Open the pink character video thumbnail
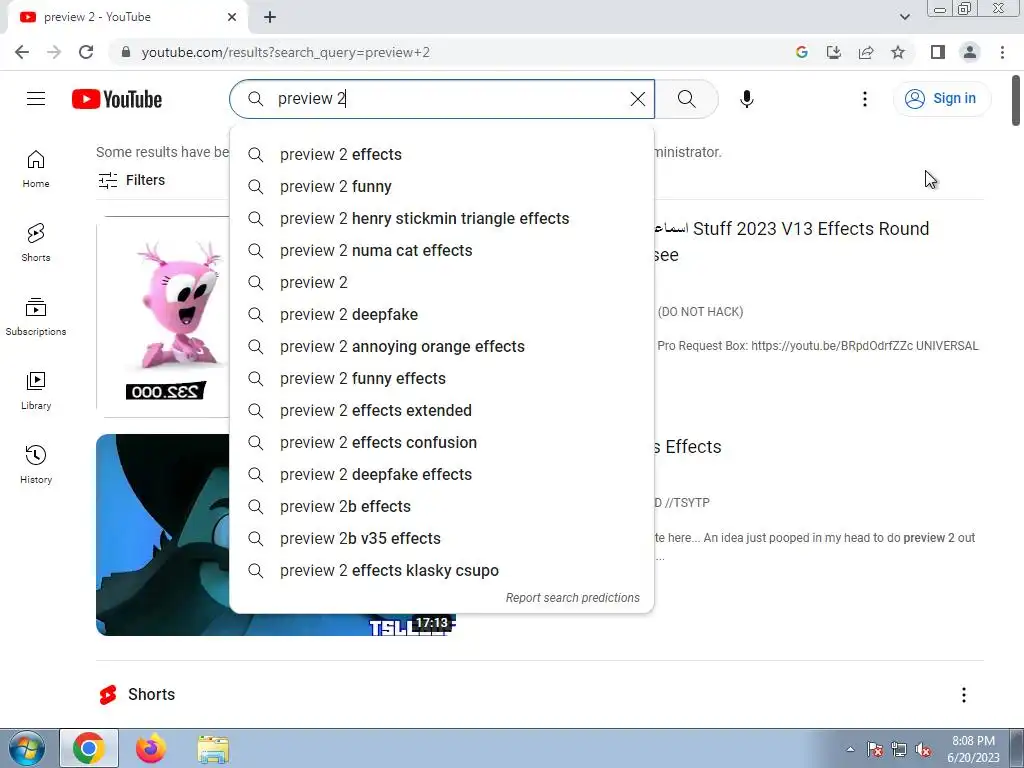The image size is (1024, 768). (x=163, y=317)
